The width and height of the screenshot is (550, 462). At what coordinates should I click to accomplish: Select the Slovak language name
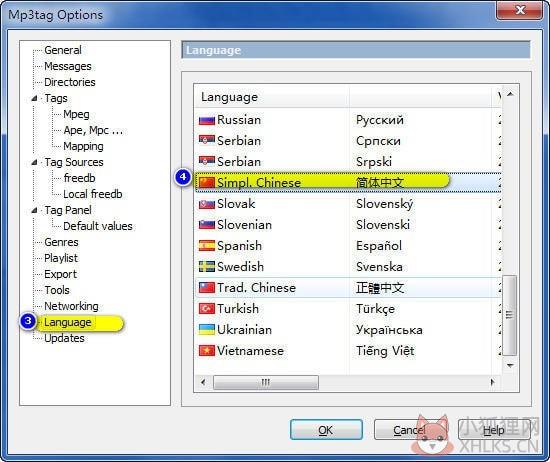236,204
